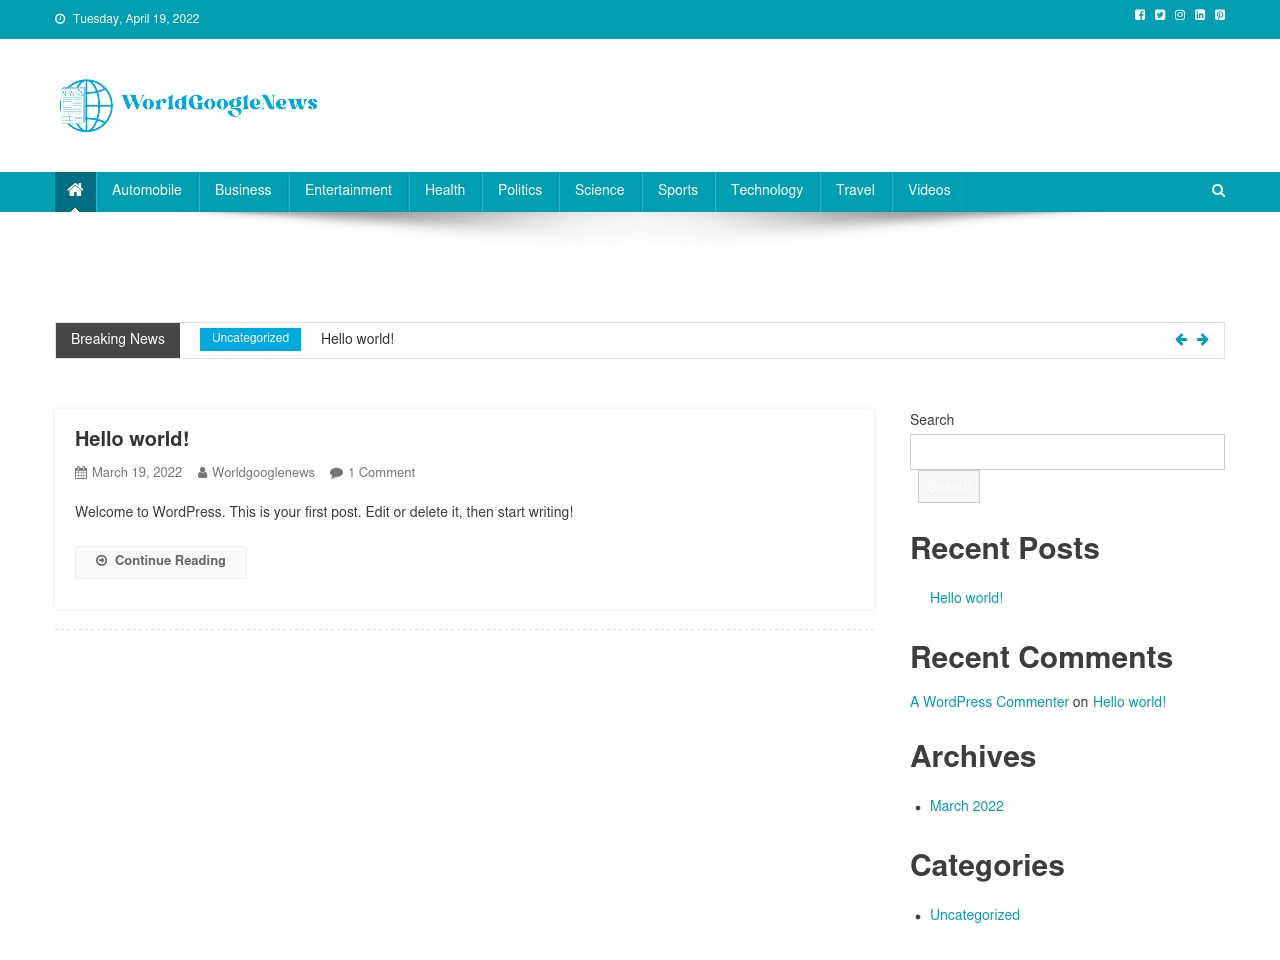Viewport: 1280px width, 960px height.
Task: Open Entertainment menu section
Action: pos(348,190)
